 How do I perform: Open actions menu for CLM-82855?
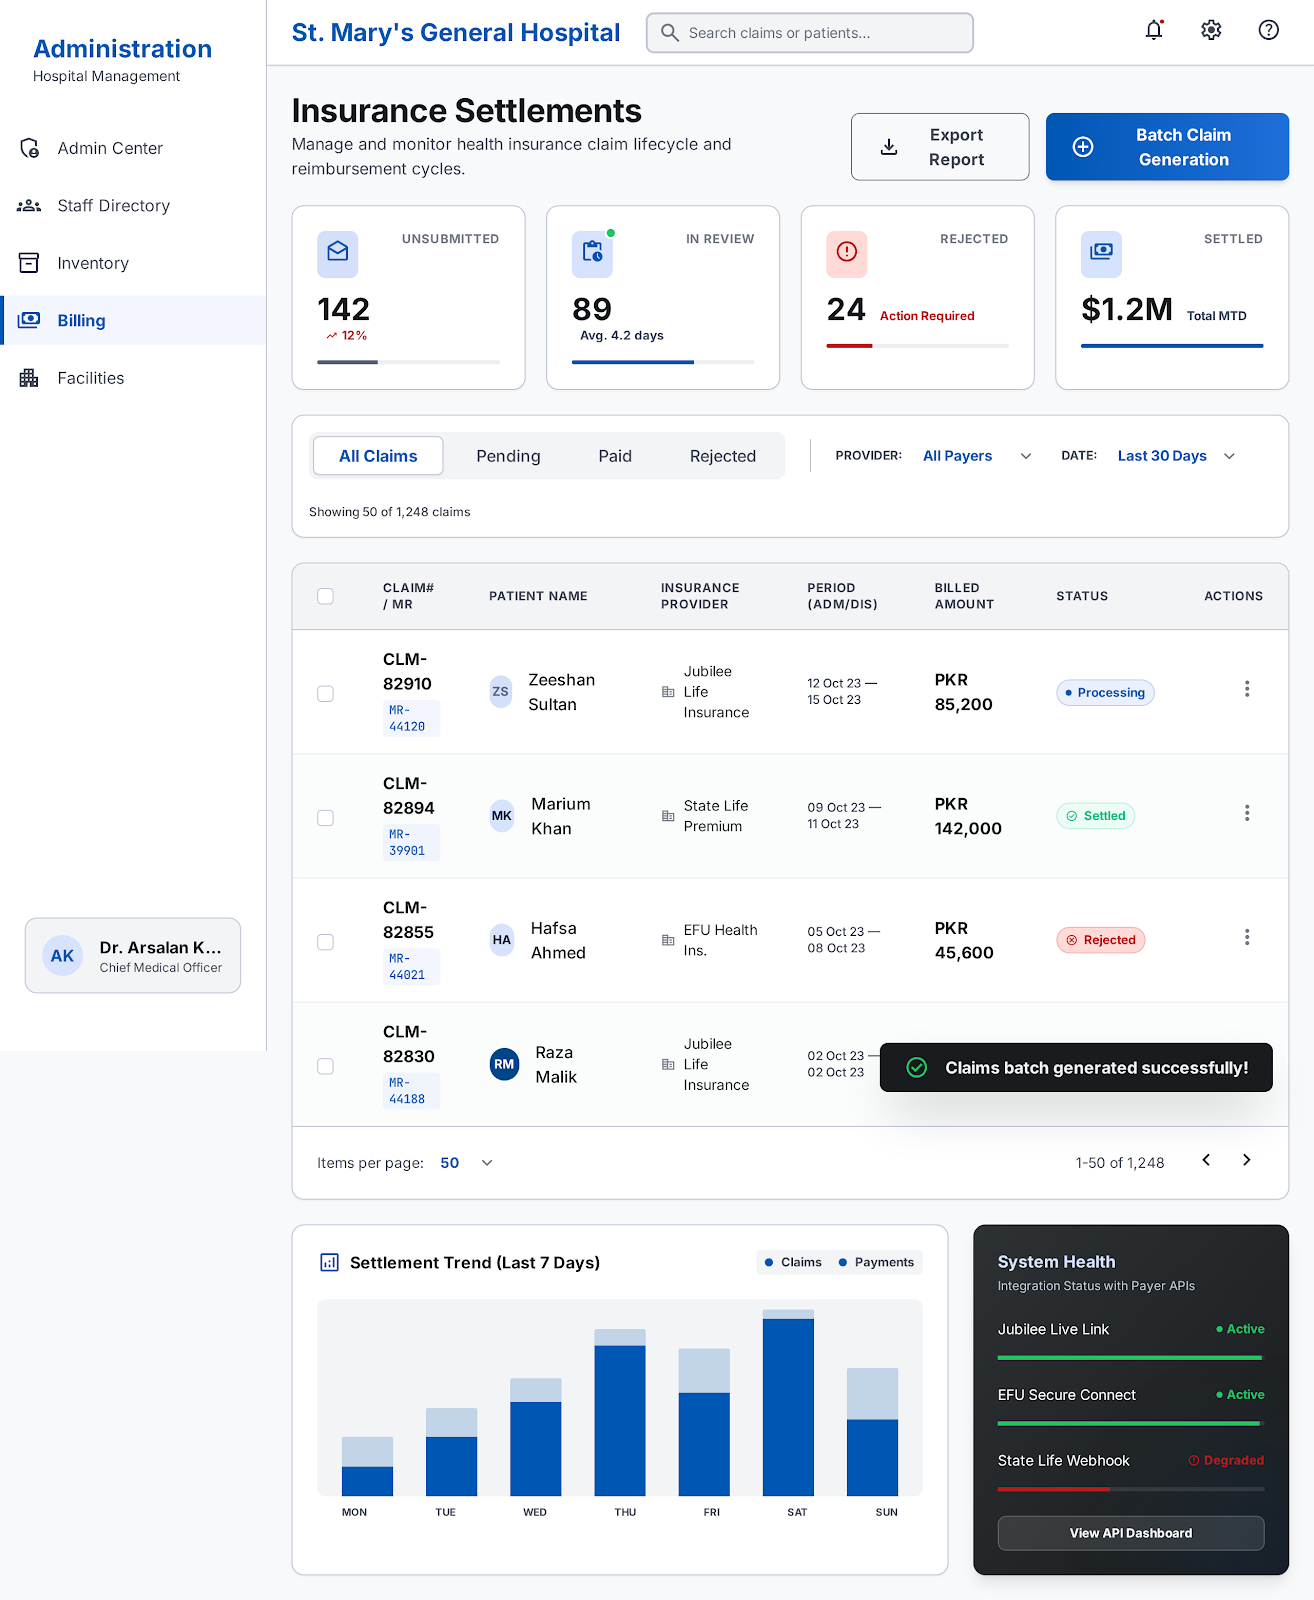(1247, 937)
